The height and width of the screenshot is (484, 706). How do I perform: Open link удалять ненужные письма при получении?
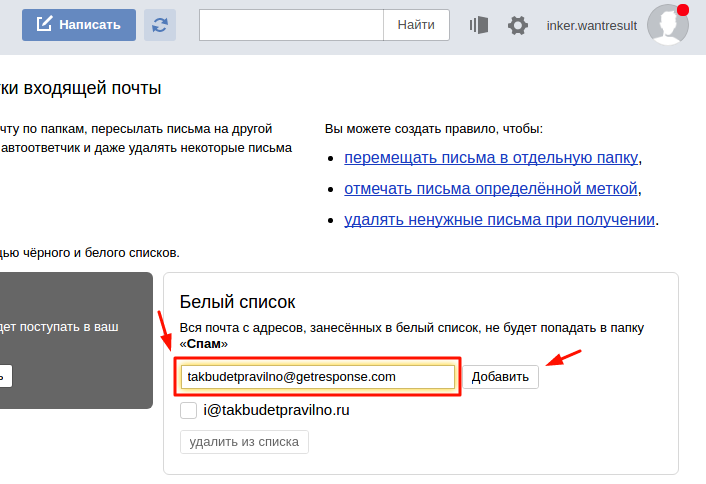tap(500, 219)
